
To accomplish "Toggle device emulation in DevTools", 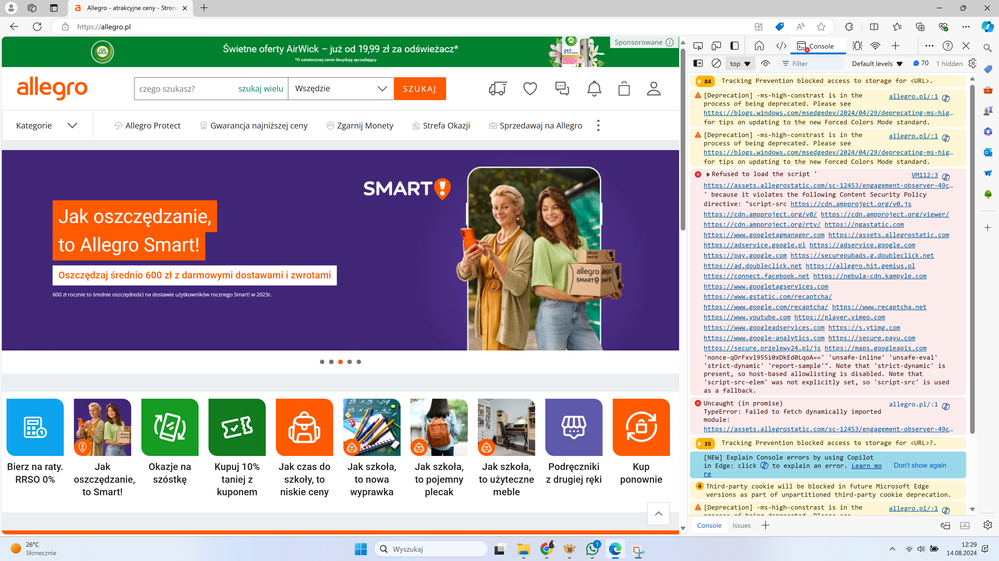I will pyautogui.click(x=716, y=46).
